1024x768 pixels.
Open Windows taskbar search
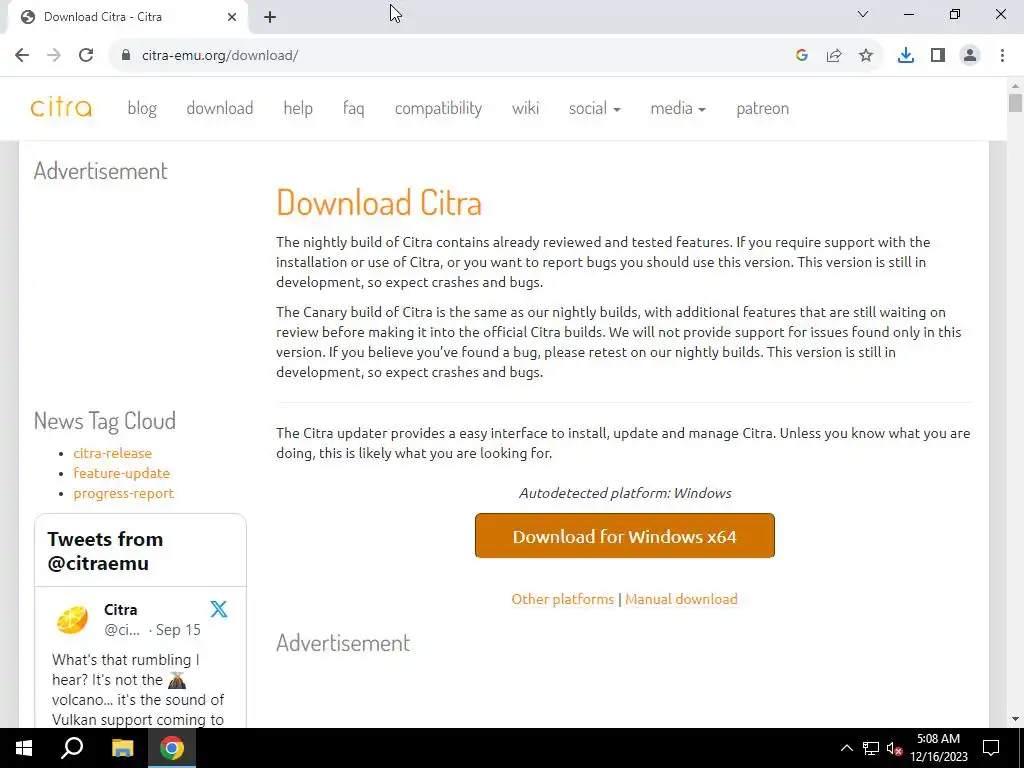(72, 748)
